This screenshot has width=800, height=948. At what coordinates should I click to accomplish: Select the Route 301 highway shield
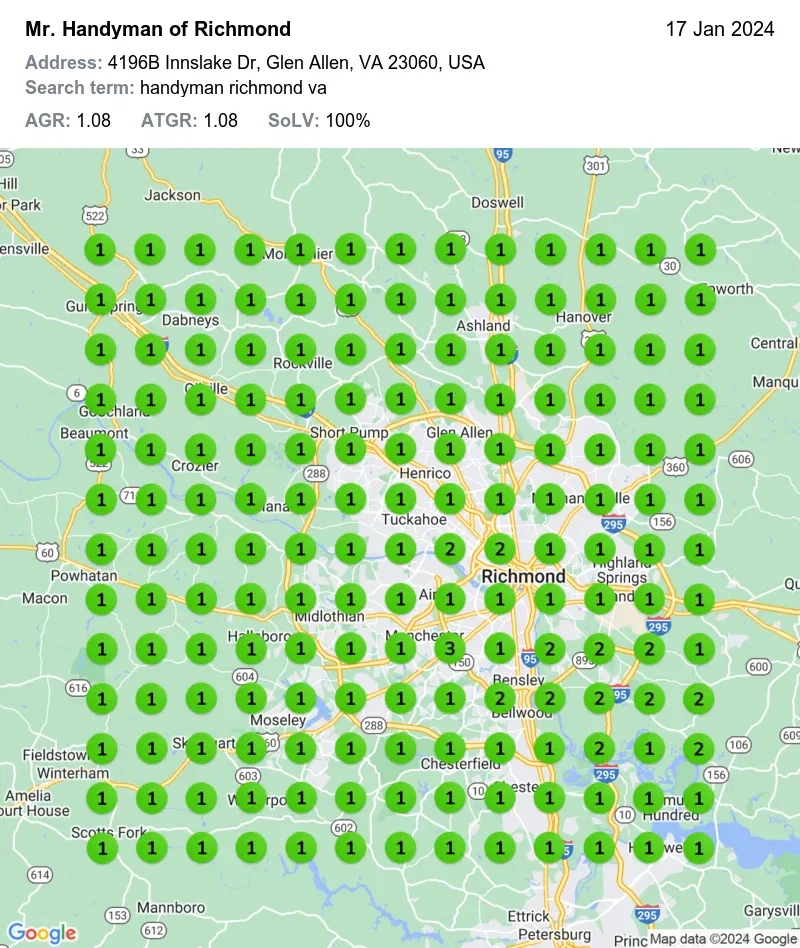[597, 165]
